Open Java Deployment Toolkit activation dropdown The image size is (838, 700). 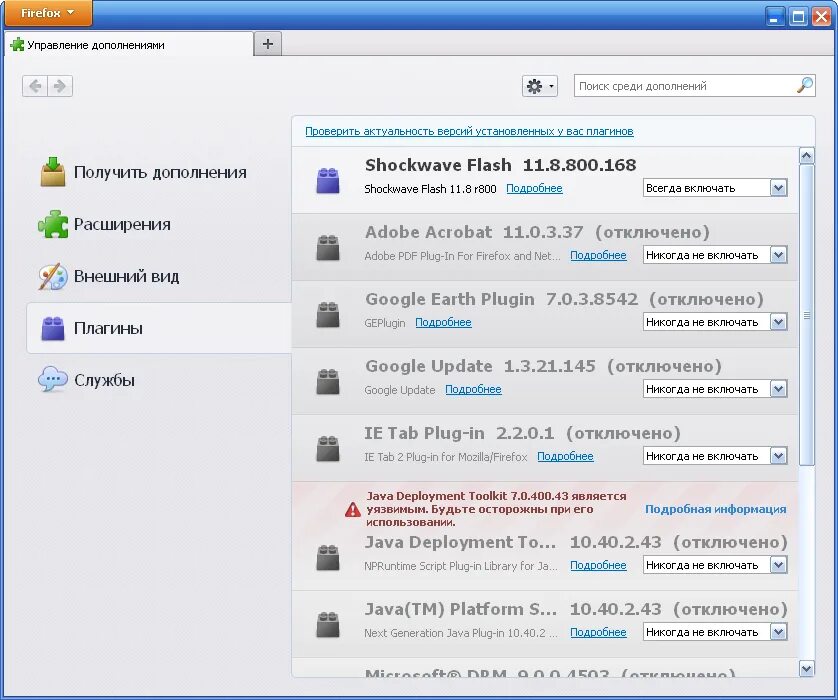(715, 565)
